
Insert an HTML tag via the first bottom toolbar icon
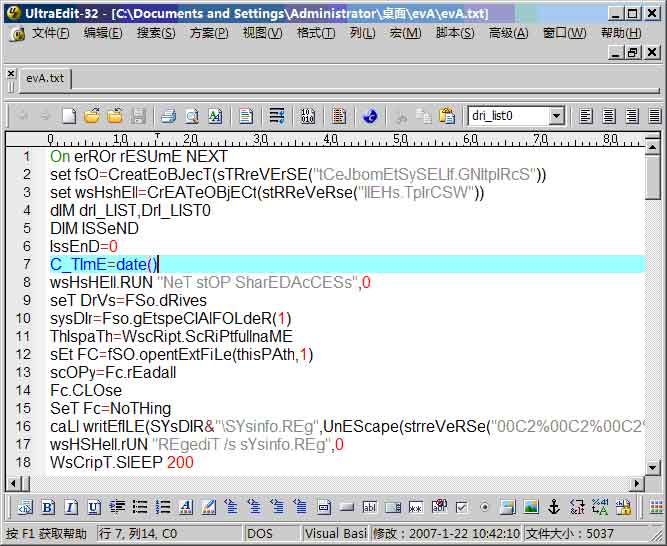25,507
